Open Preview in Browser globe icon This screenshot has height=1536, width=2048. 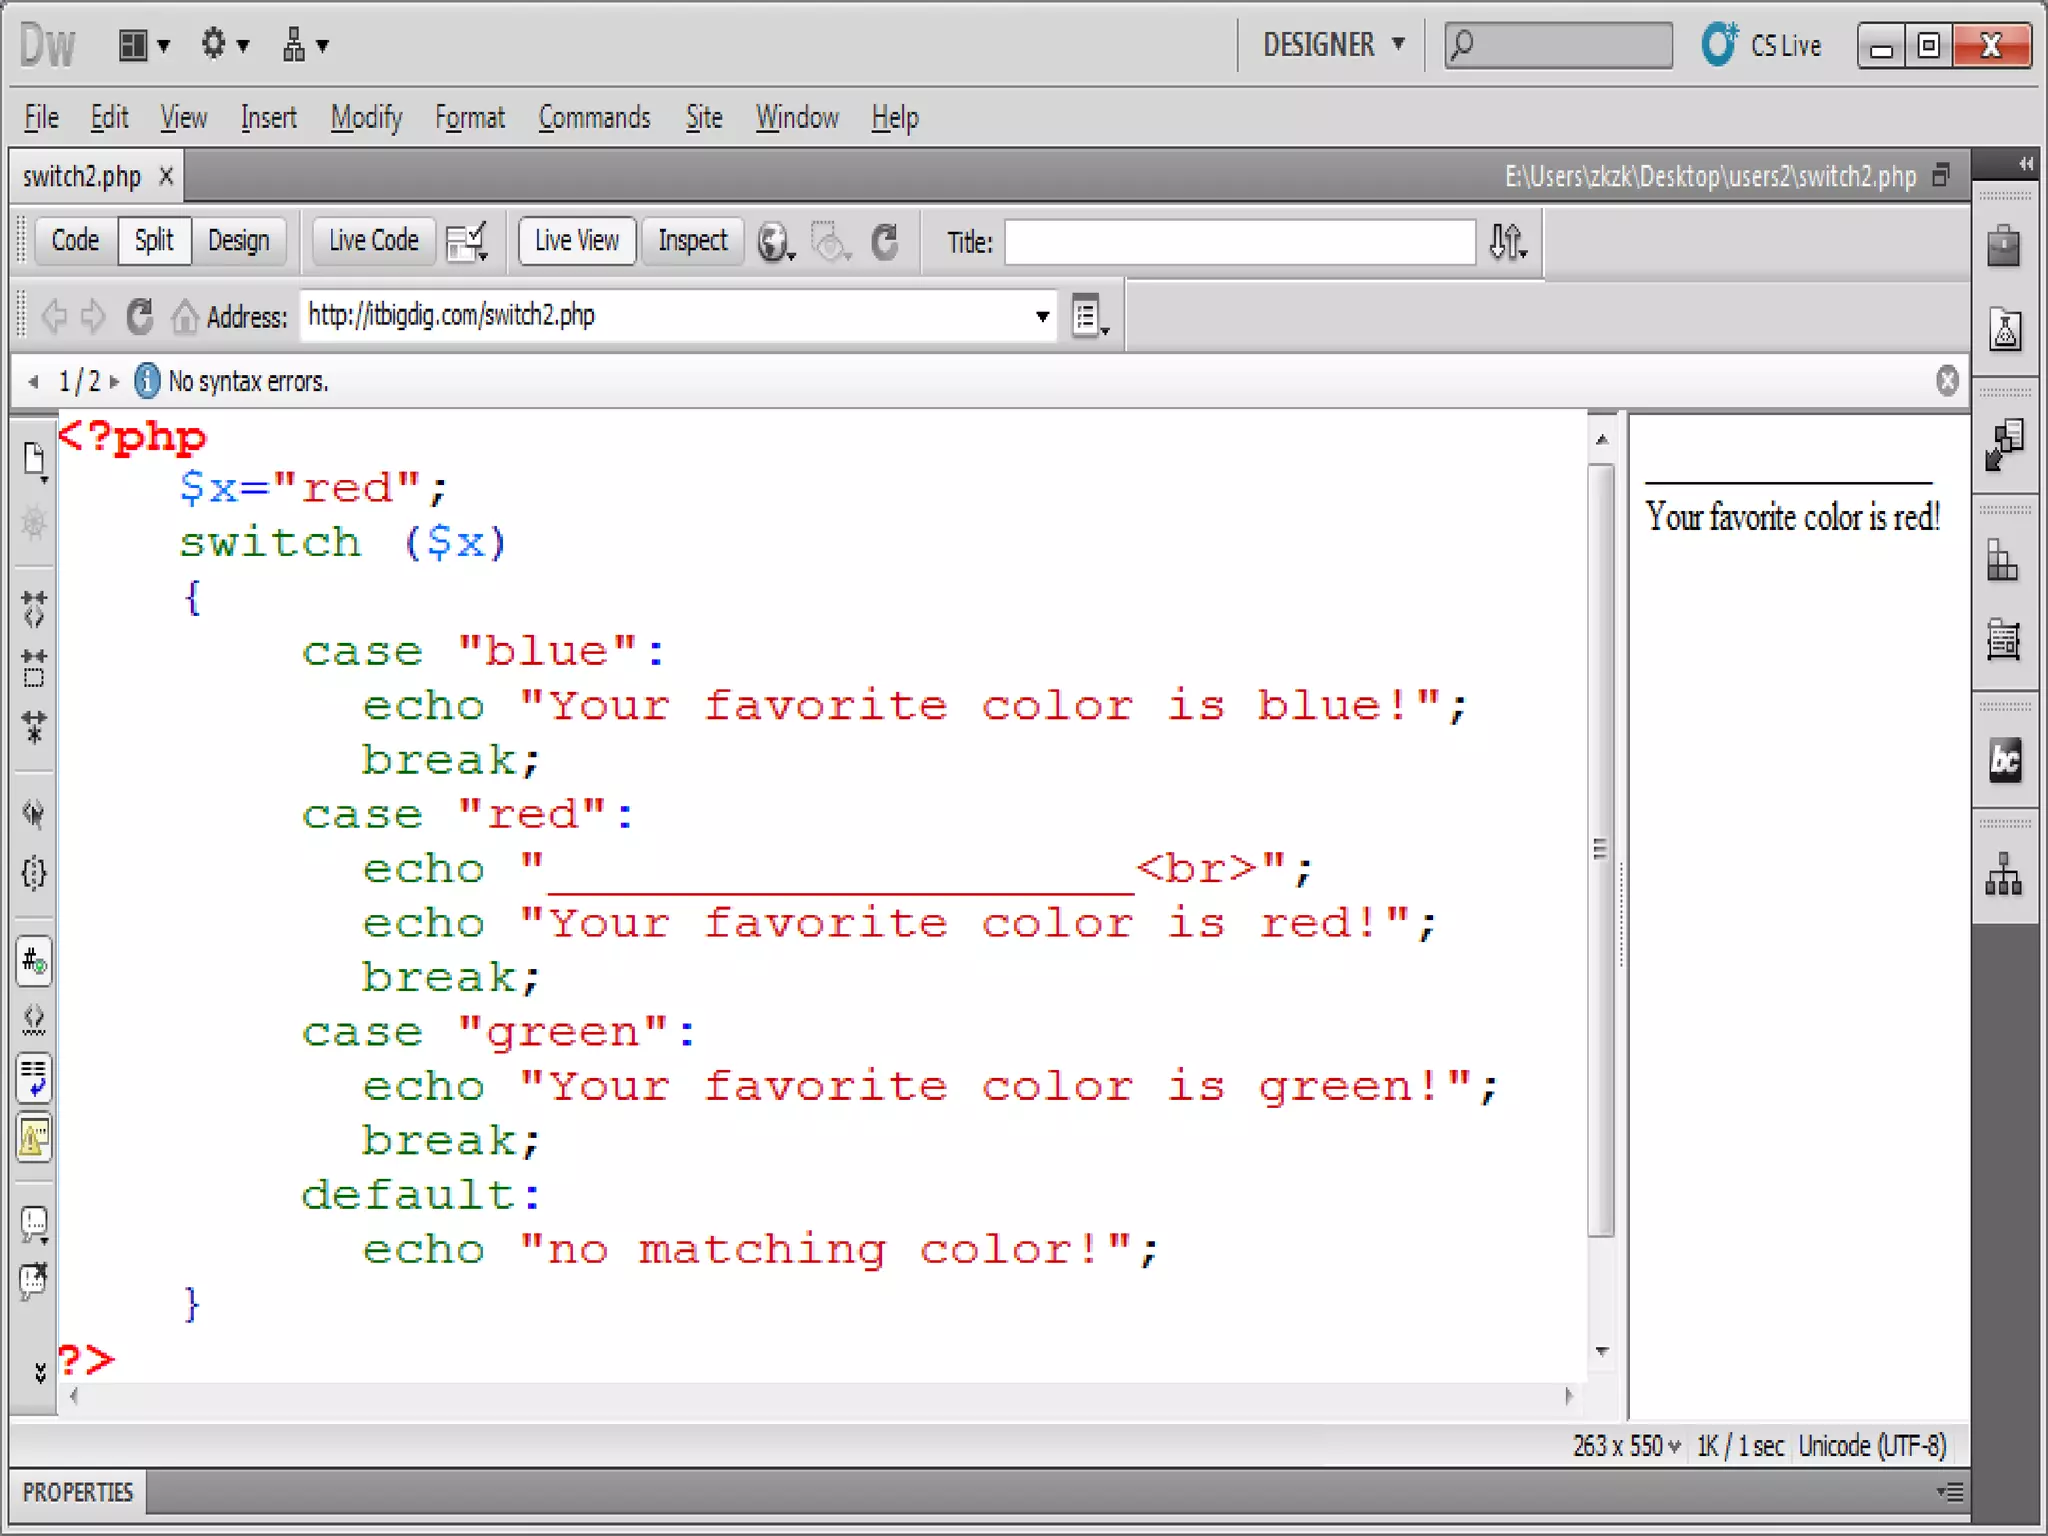[776, 241]
